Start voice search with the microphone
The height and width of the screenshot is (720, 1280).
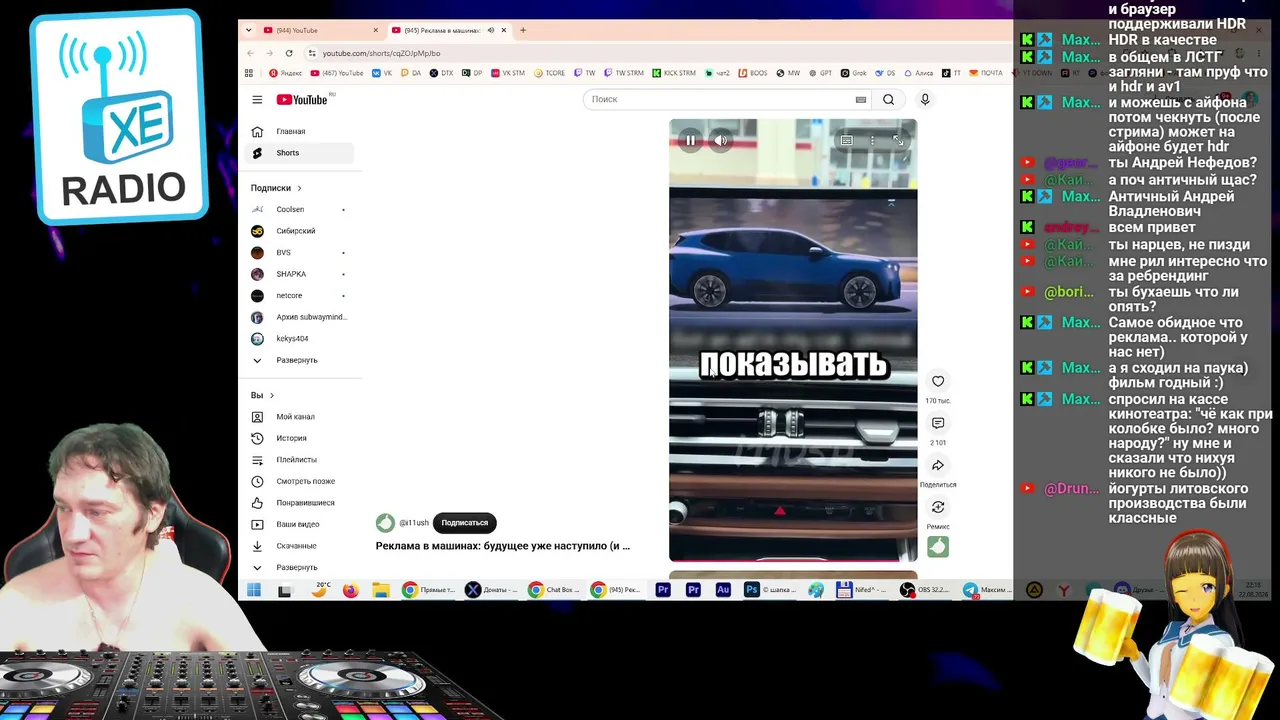(925, 100)
